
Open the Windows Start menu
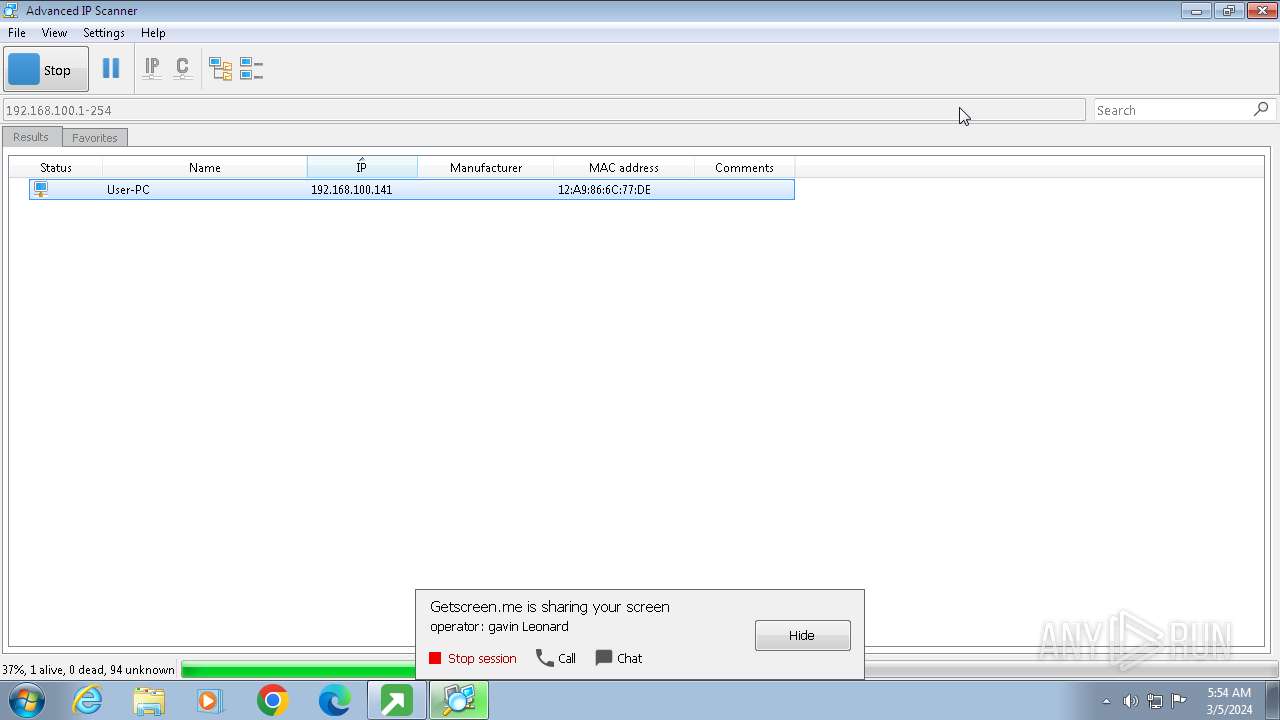tap(27, 700)
